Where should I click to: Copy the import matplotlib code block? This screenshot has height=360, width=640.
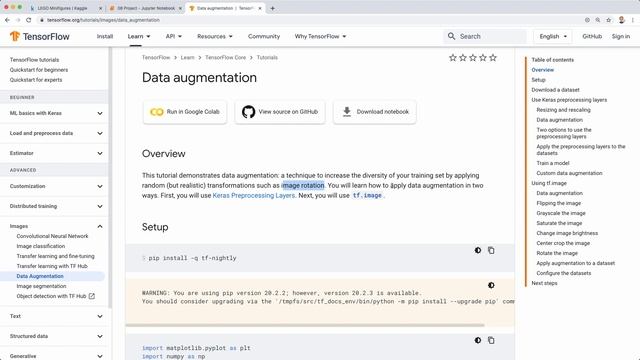(x=491, y=340)
